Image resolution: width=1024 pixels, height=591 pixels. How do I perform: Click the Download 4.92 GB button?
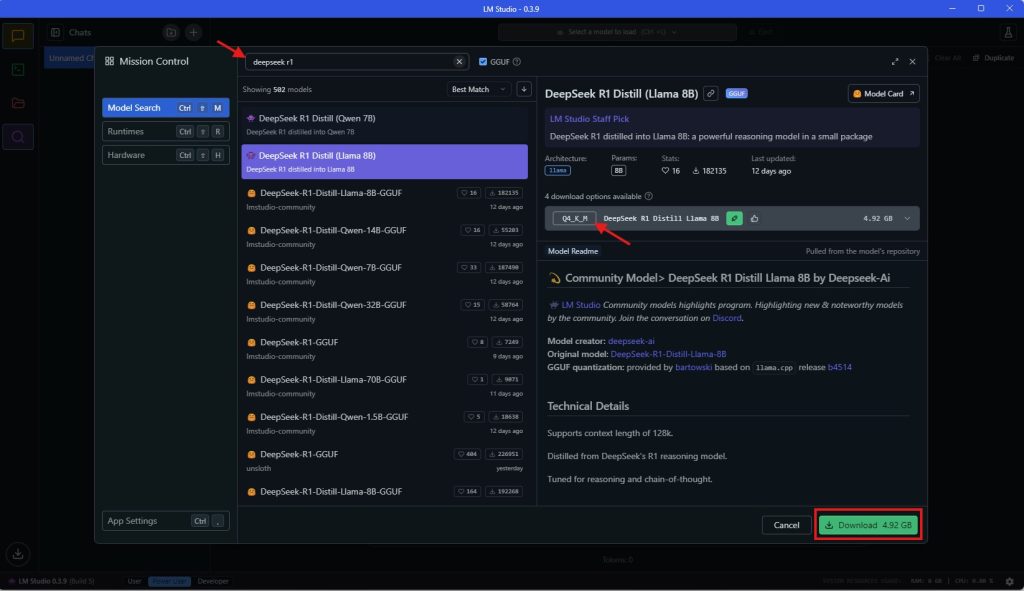coord(867,524)
